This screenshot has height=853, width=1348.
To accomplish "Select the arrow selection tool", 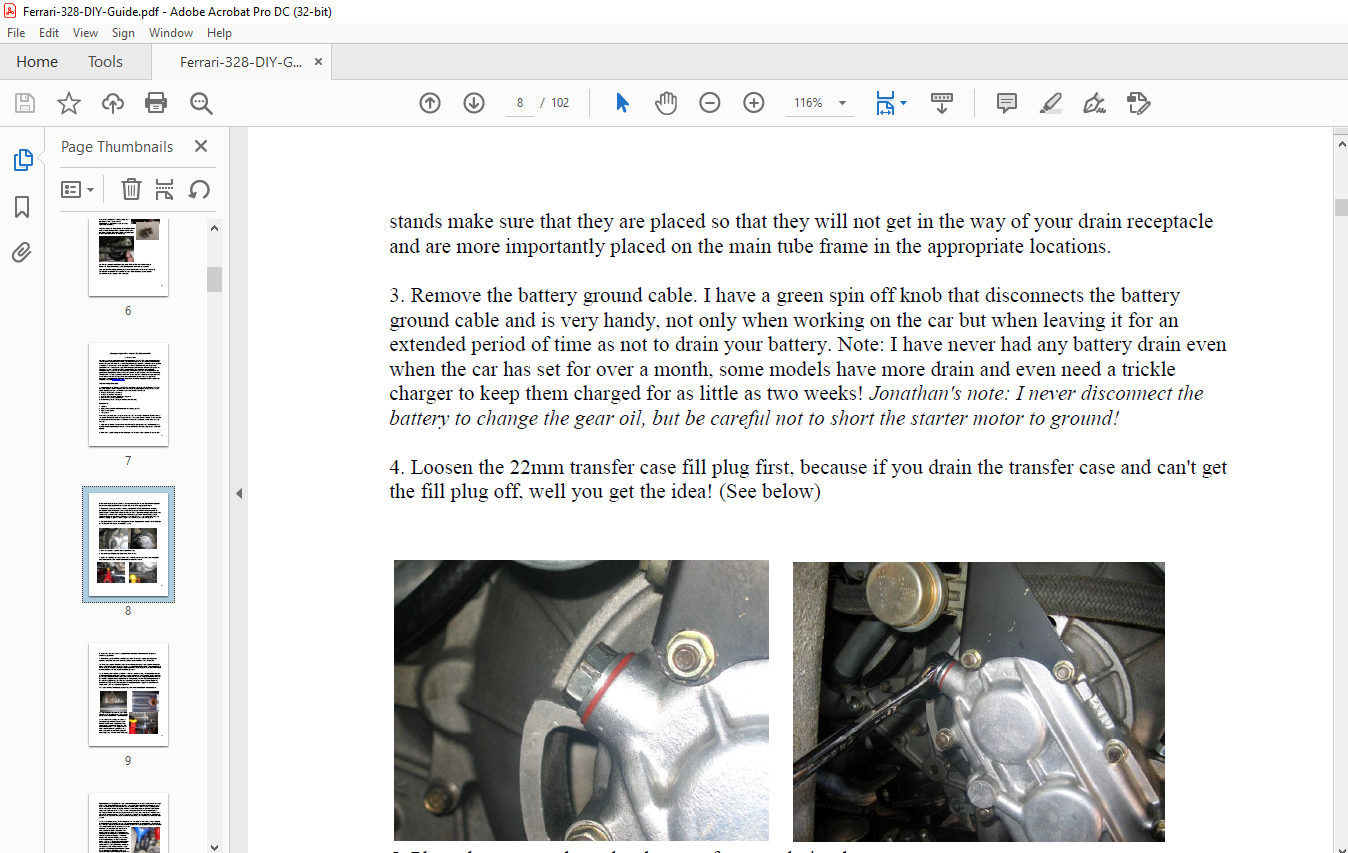I will pyautogui.click(x=622, y=103).
